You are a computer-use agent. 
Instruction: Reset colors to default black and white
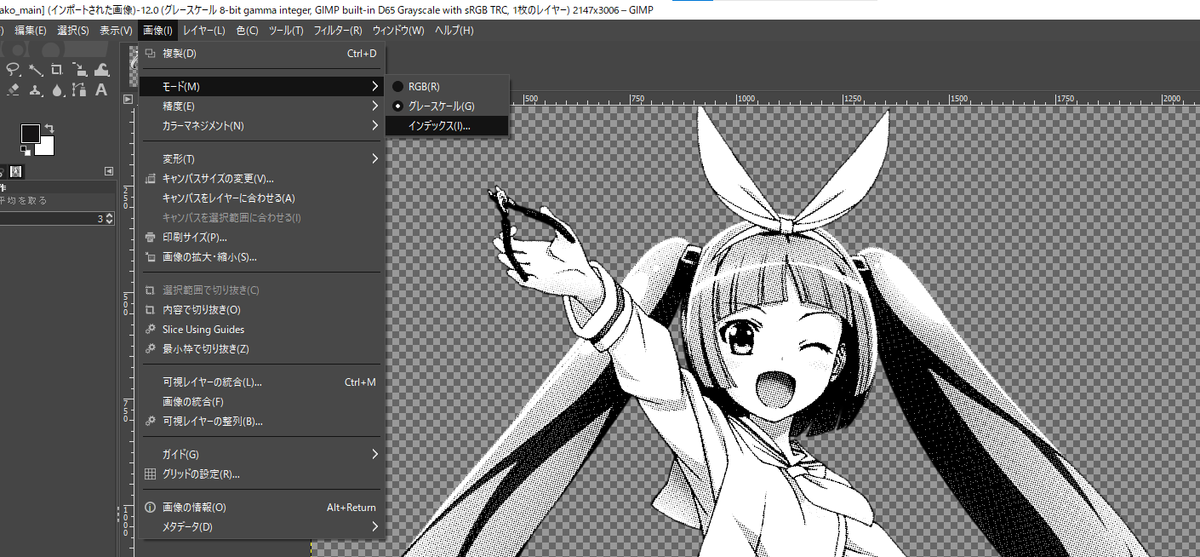pyautogui.click(x=26, y=151)
